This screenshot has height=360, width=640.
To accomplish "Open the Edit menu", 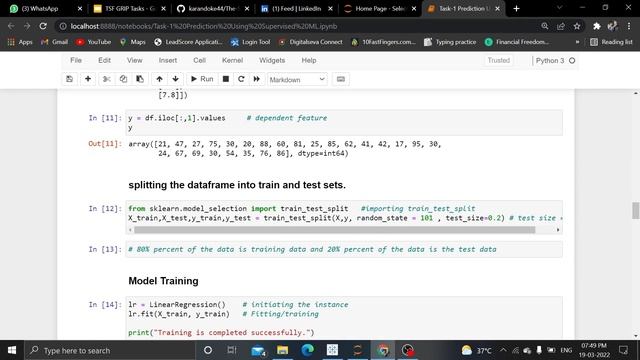I will [x=104, y=60].
